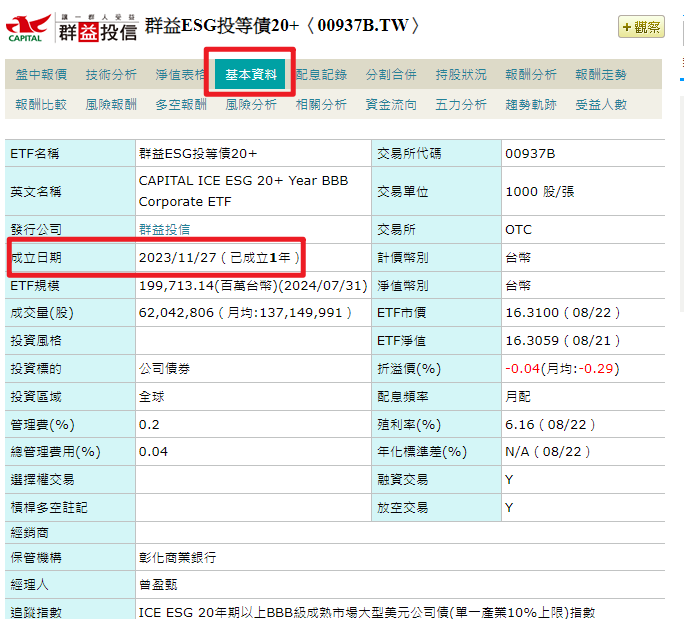Open the 淨值表格 tab
The width and height of the screenshot is (684, 619).
pos(181,75)
